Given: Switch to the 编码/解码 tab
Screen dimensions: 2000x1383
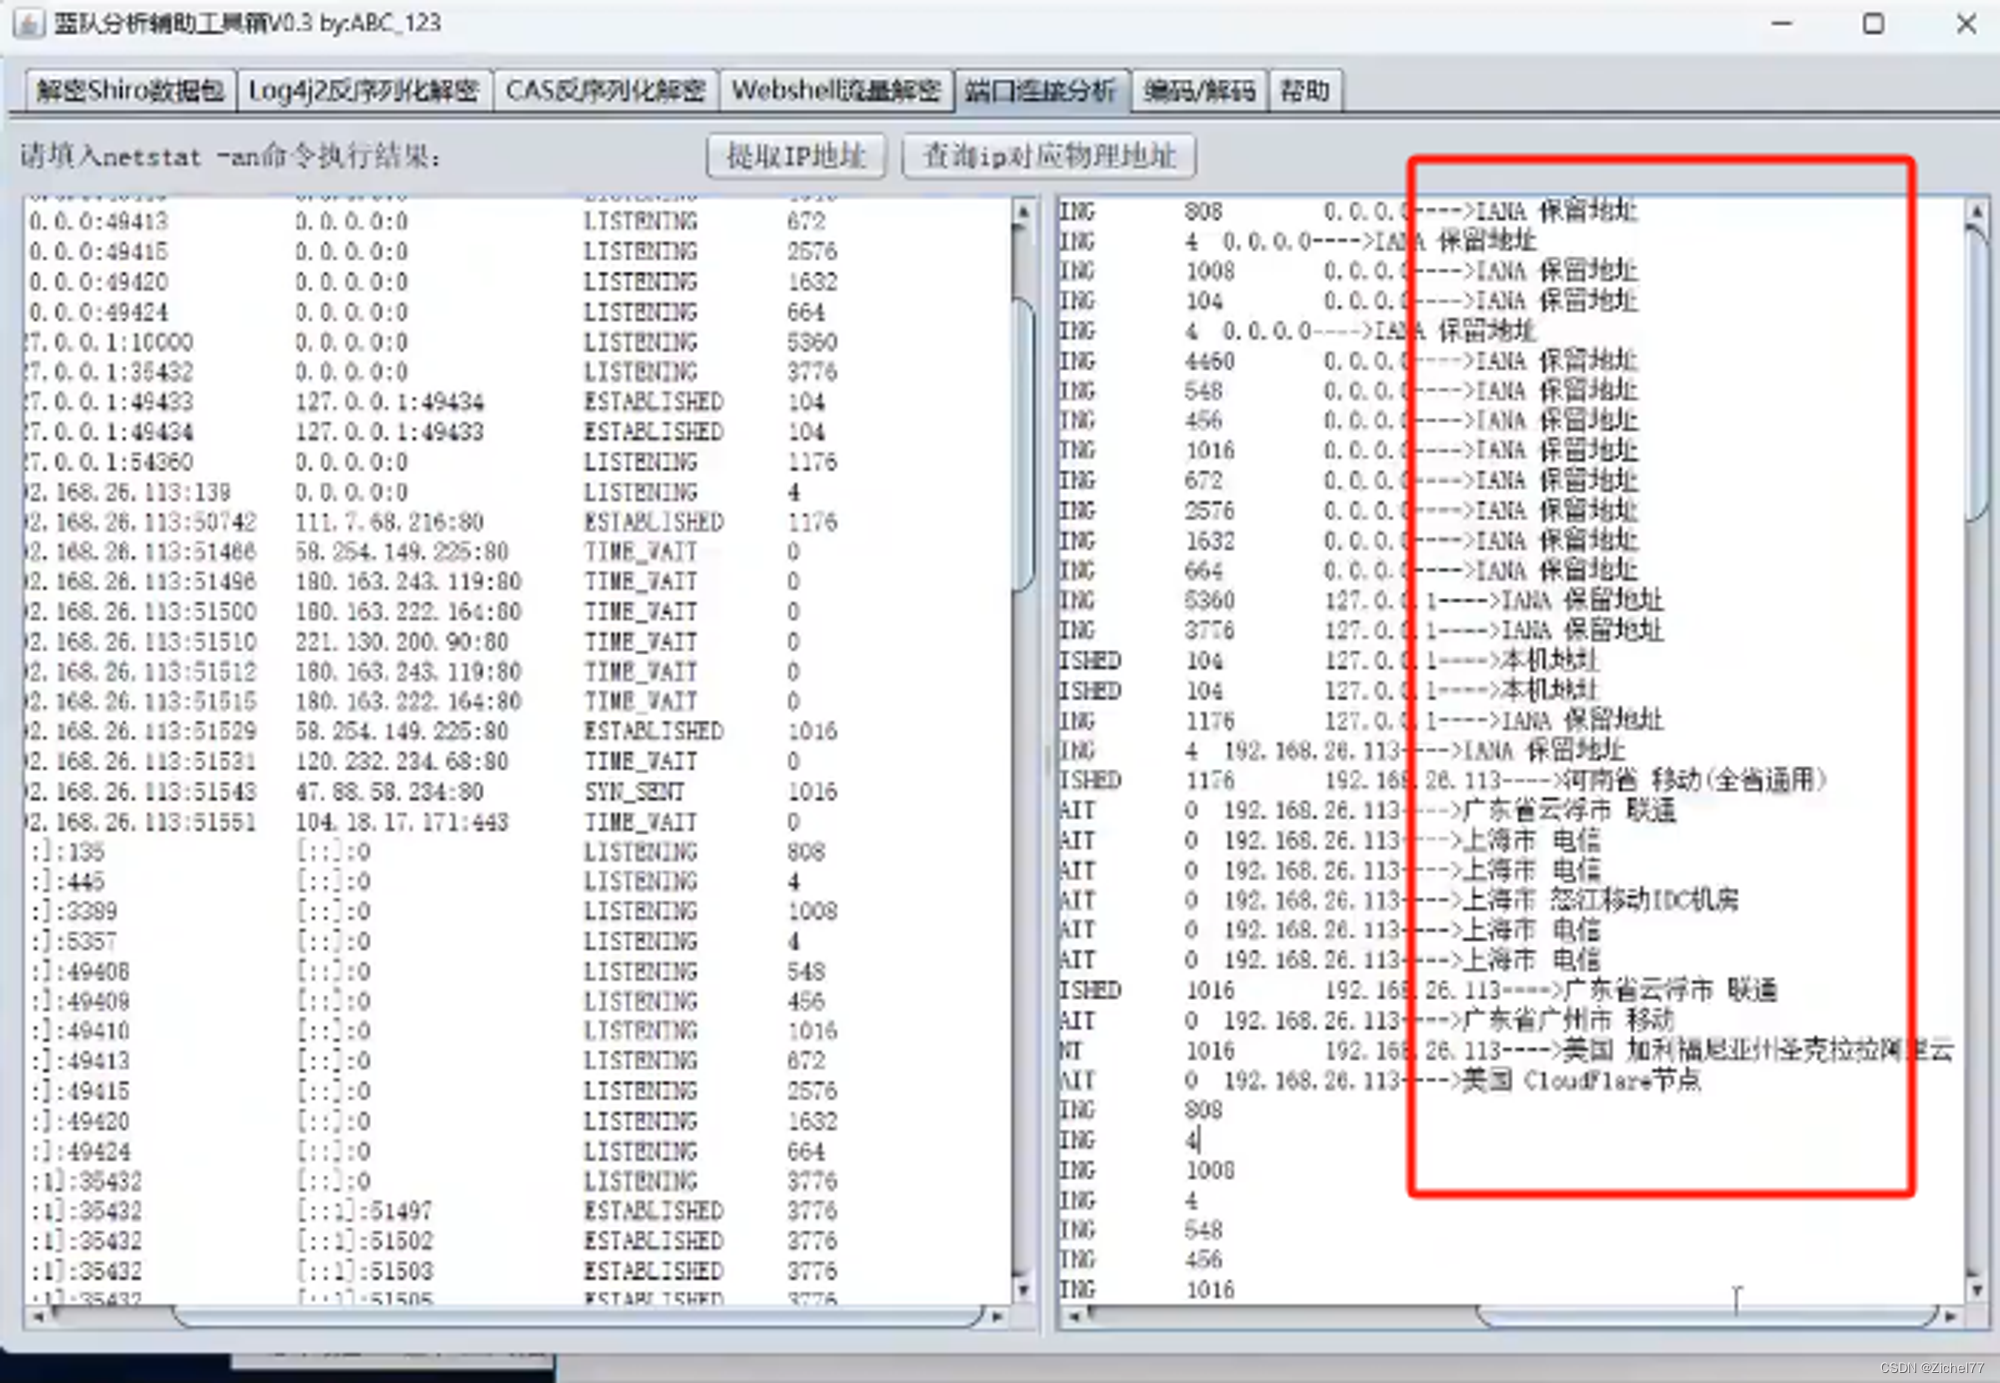Looking at the screenshot, I should click(1199, 91).
